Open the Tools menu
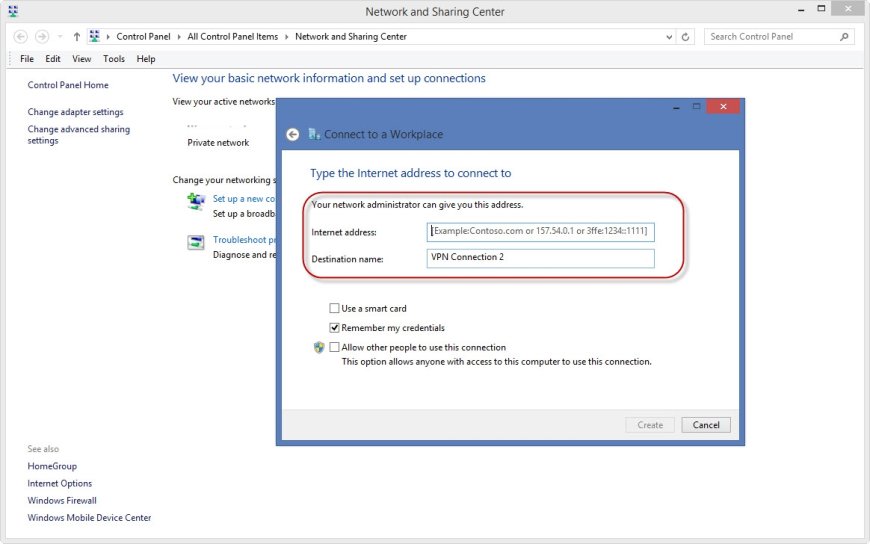The width and height of the screenshot is (870, 544). pyautogui.click(x=114, y=59)
